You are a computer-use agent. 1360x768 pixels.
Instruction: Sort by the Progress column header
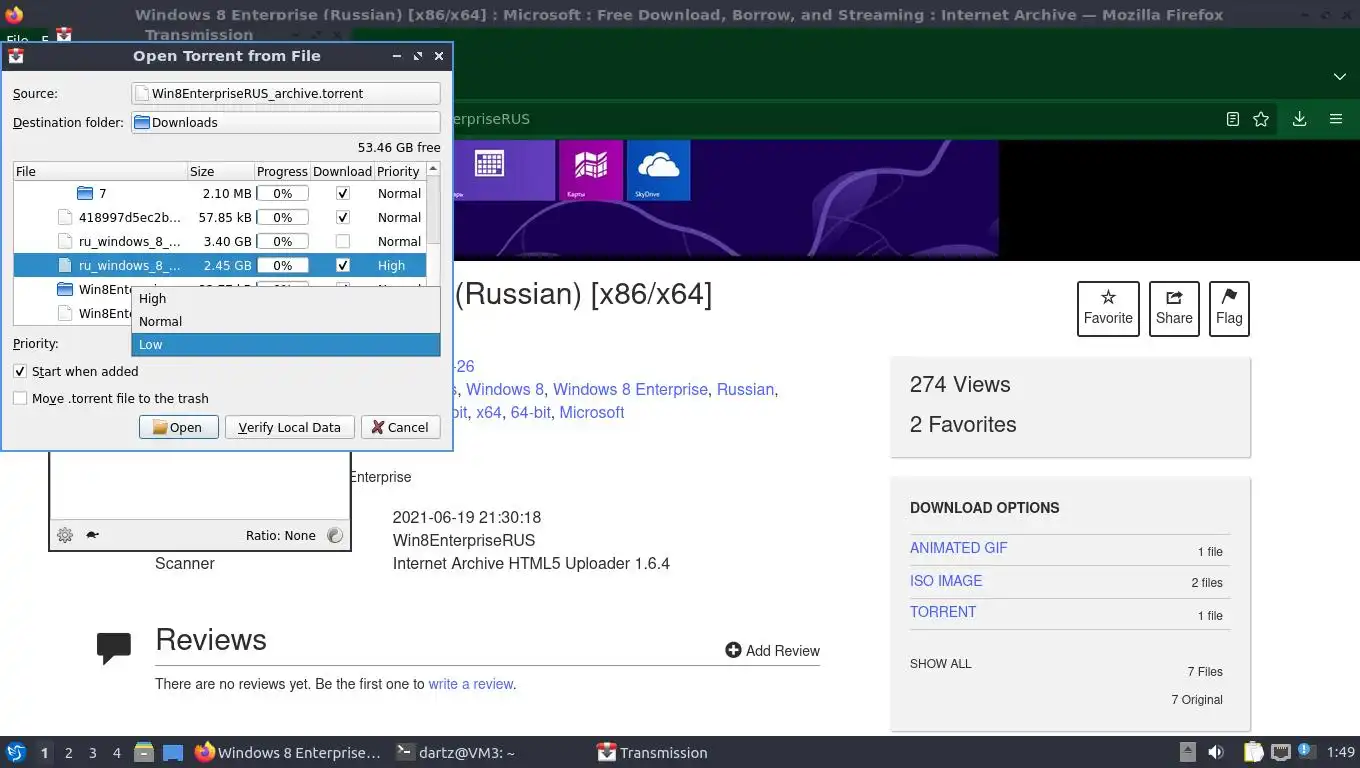click(282, 171)
